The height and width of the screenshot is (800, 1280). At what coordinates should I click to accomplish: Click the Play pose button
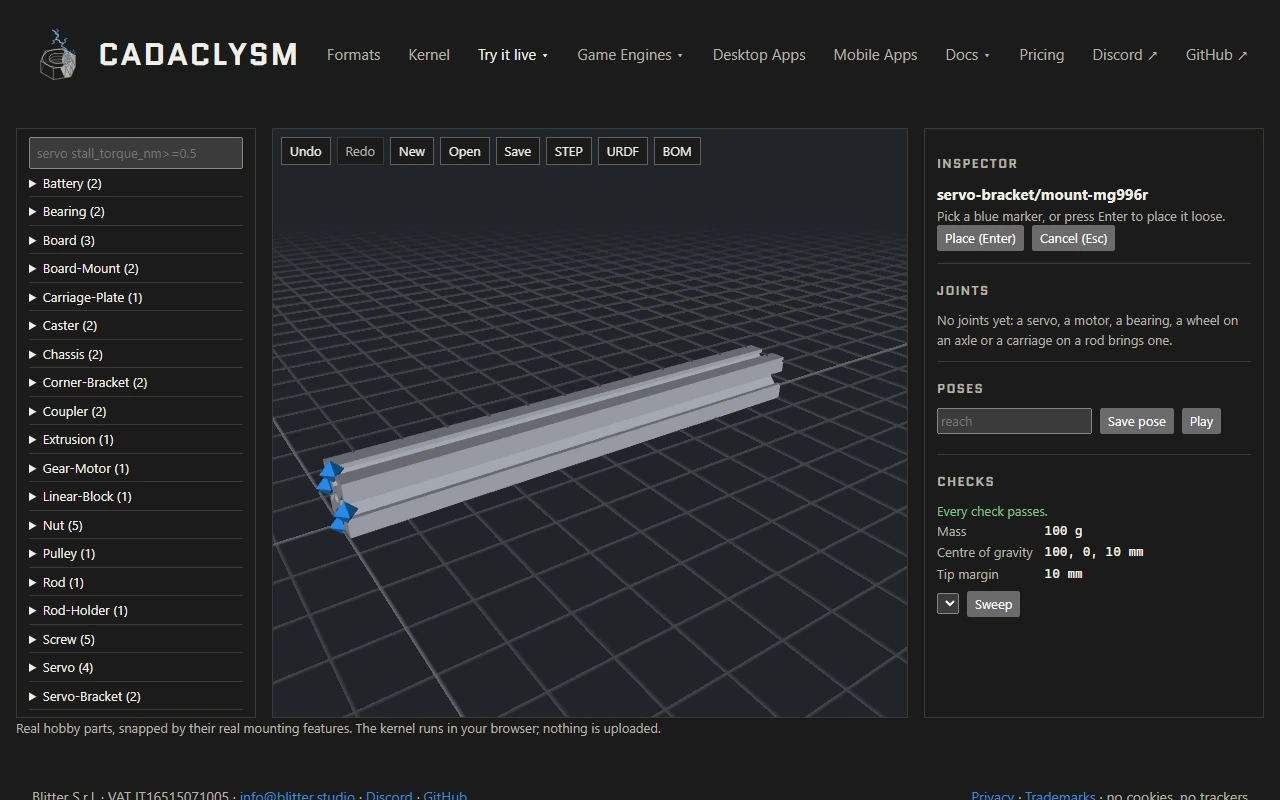1201,421
